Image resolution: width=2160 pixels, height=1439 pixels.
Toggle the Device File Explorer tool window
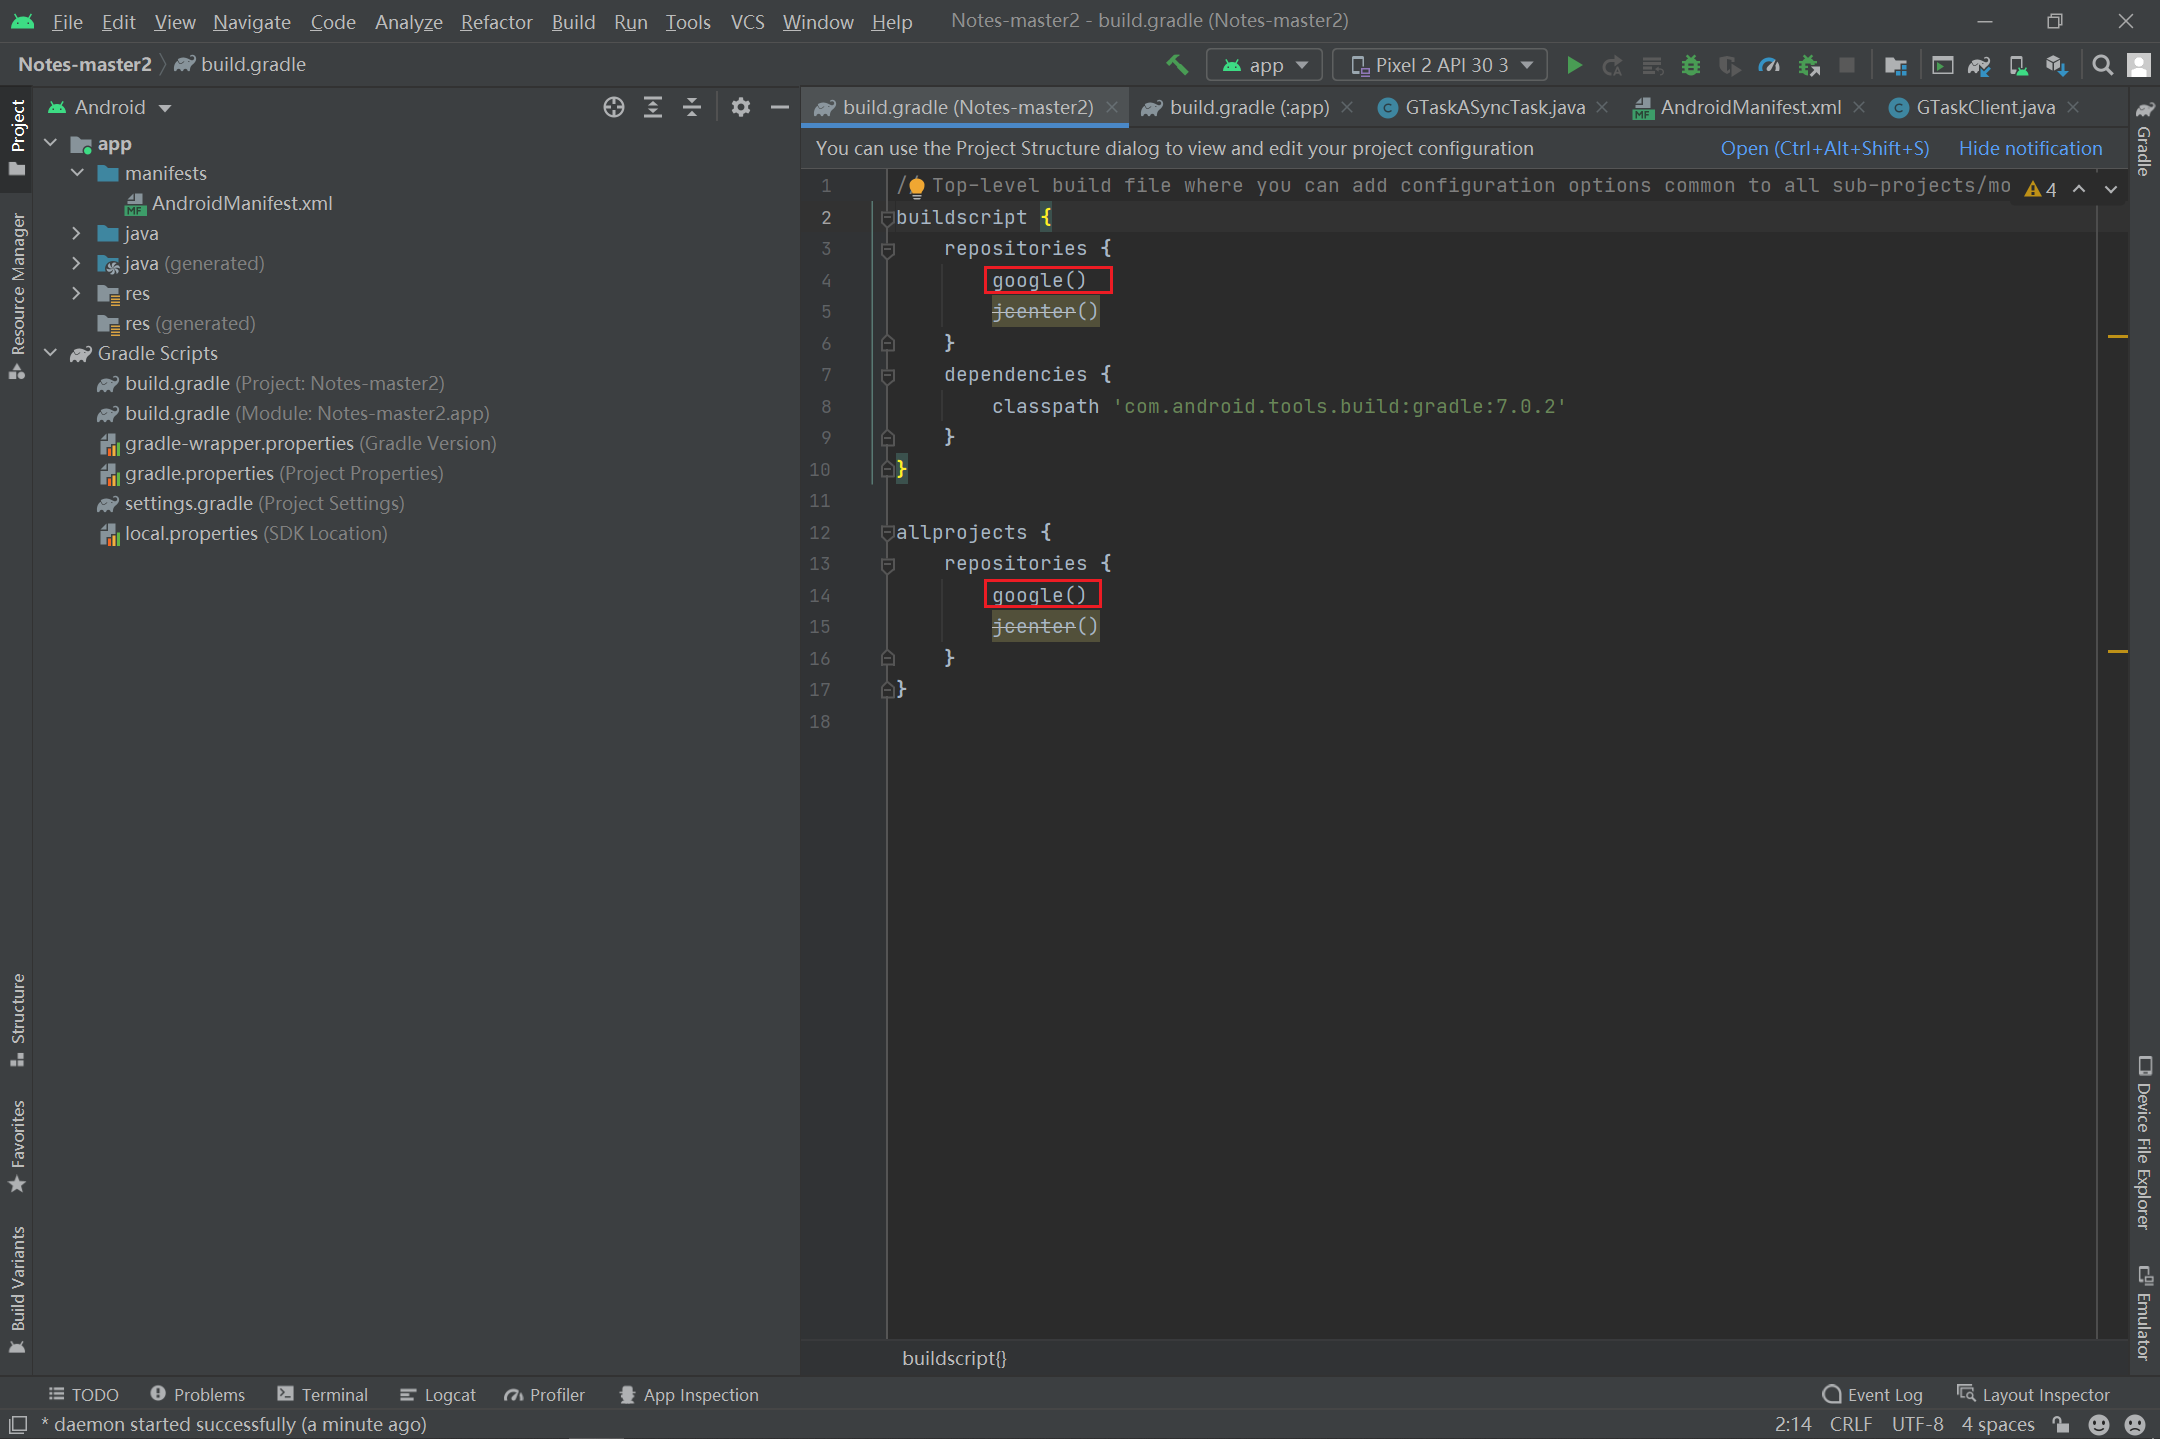2144,1142
